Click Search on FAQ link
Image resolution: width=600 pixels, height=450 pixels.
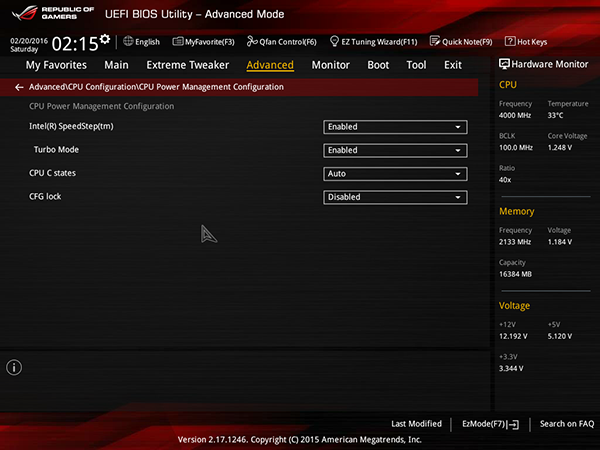(x=567, y=424)
